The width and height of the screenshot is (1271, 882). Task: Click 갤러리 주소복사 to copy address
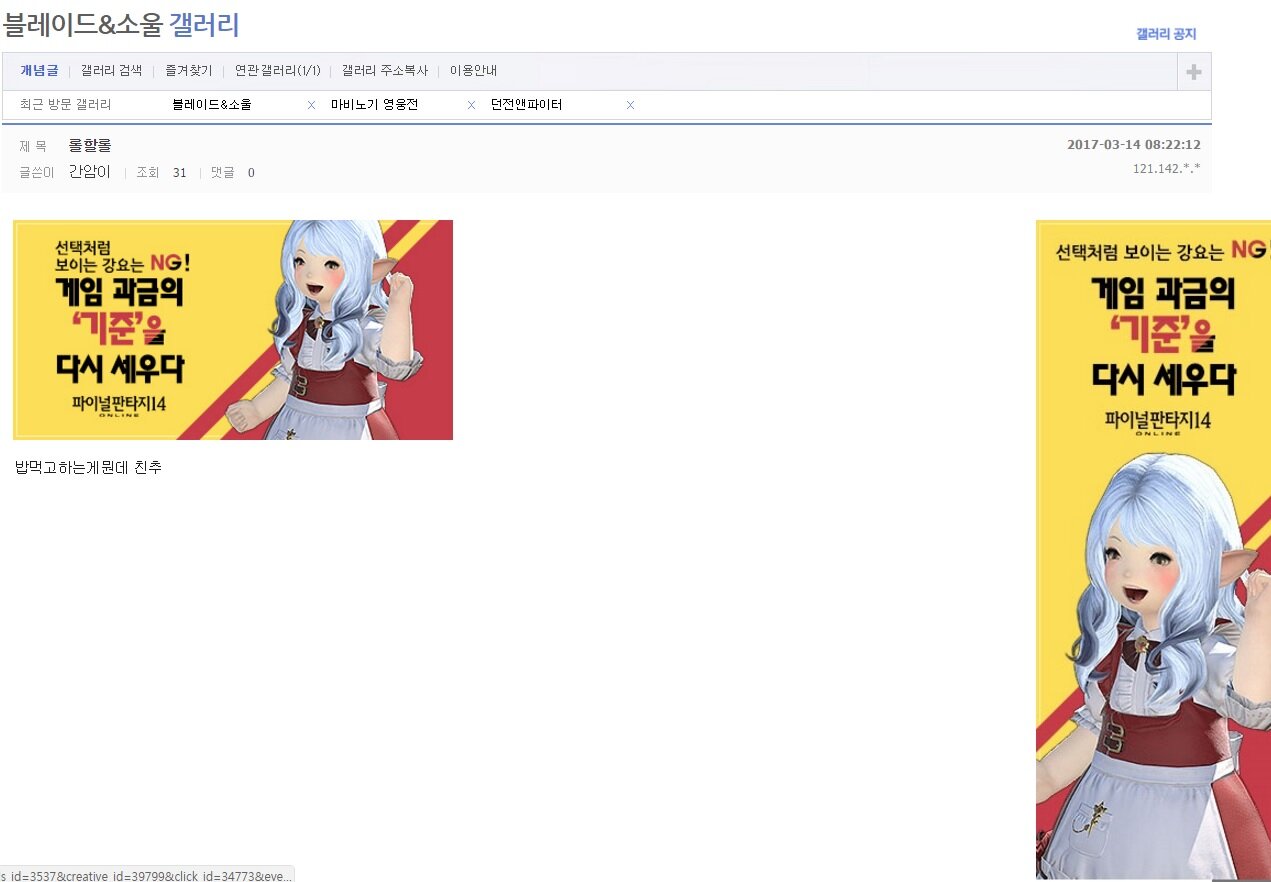point(384,71)
